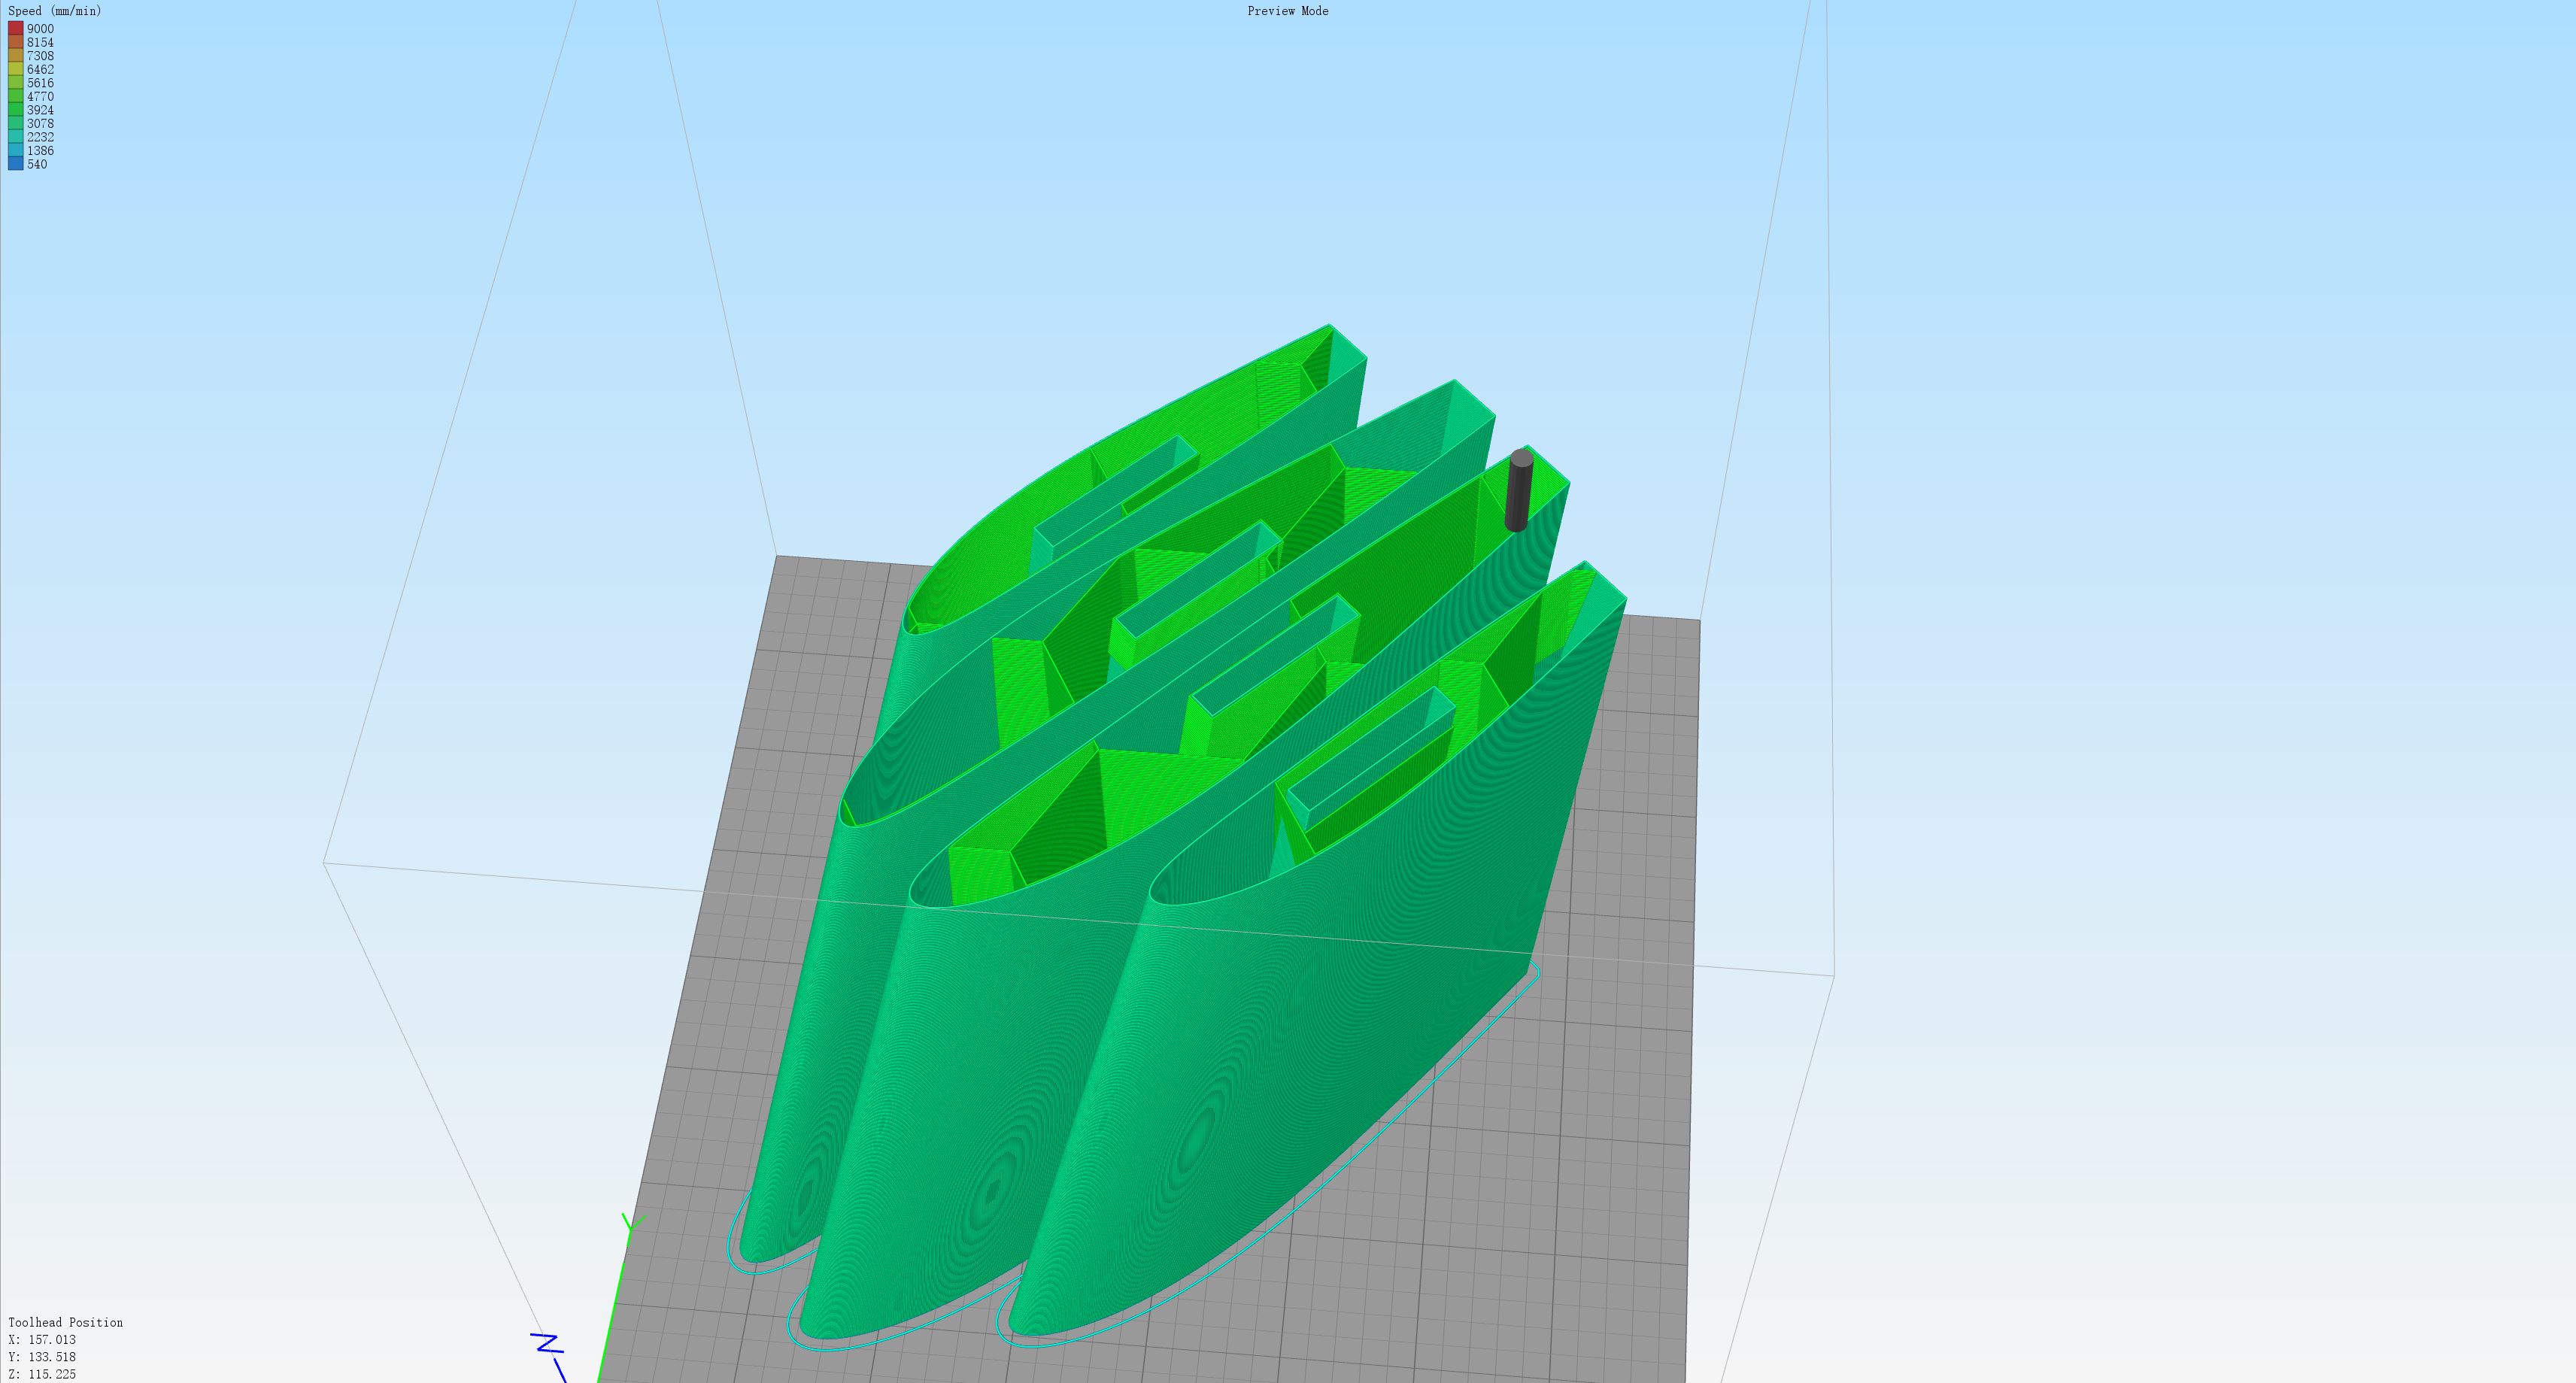Click the red 9000 speed legend swatch

[x=16, y=29]
